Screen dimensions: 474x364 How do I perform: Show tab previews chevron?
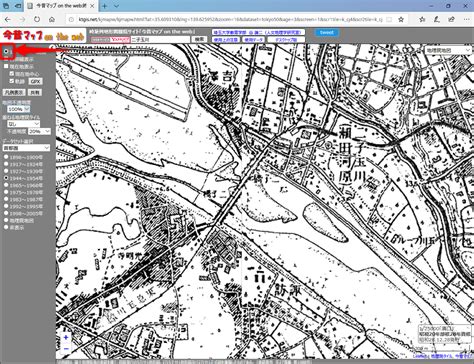point(116,6)
